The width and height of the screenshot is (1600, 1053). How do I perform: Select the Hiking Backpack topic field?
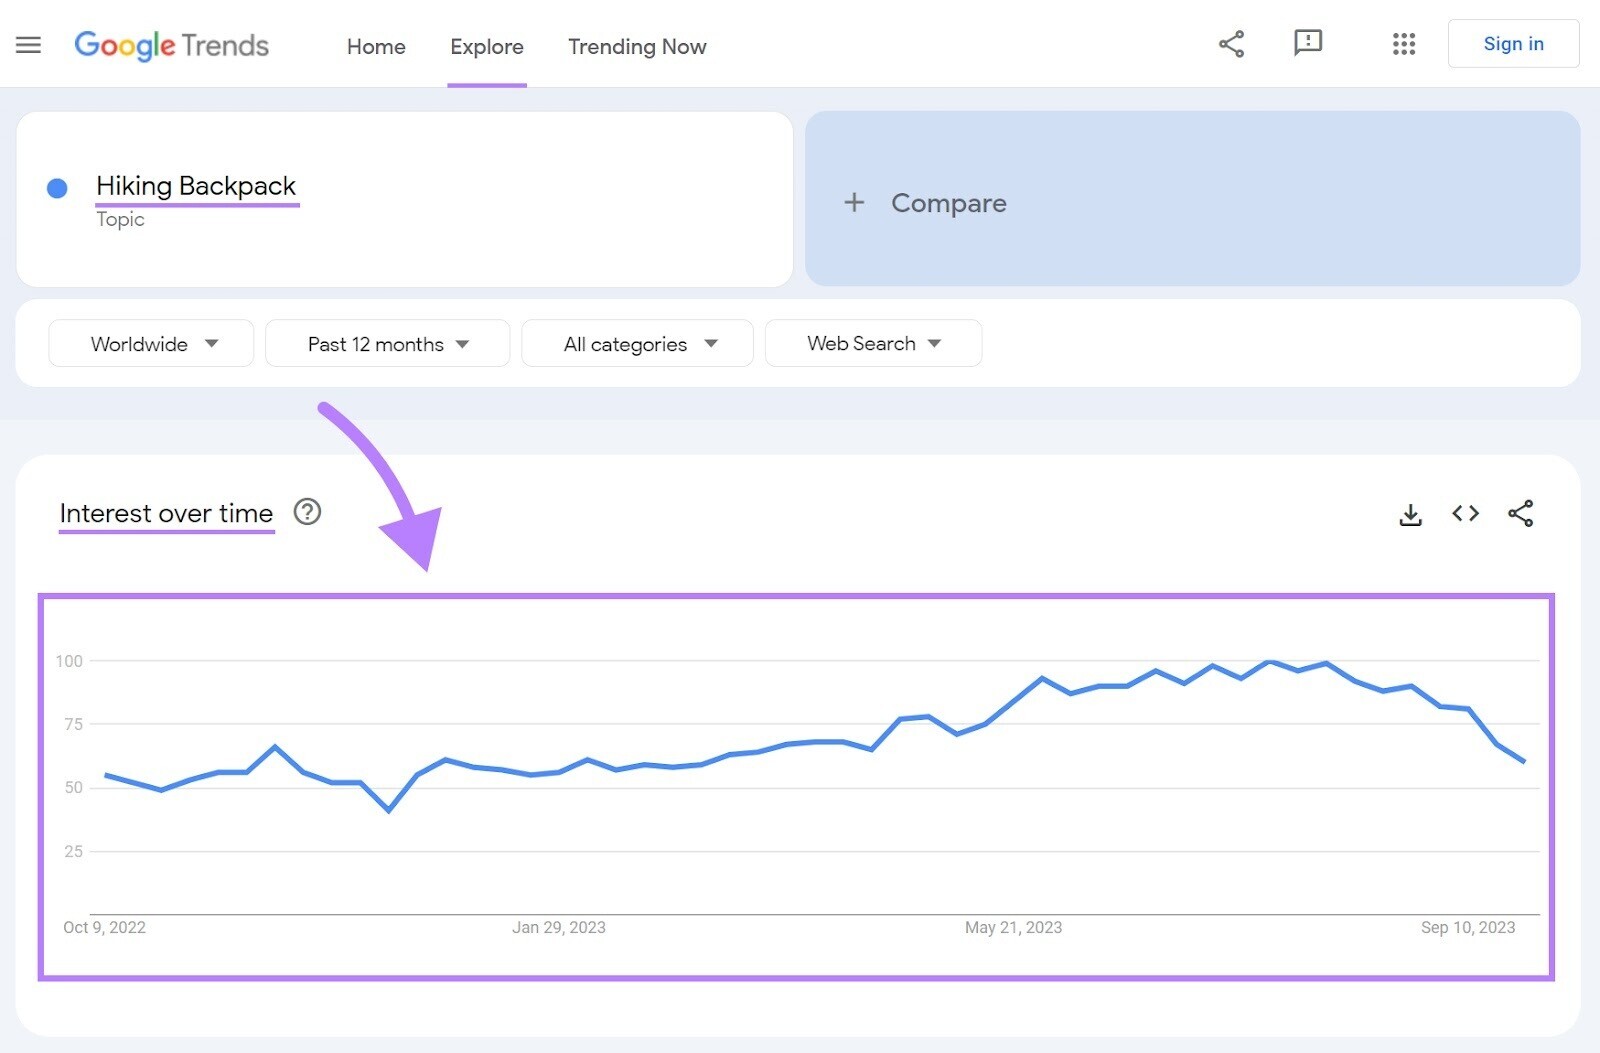196,186
